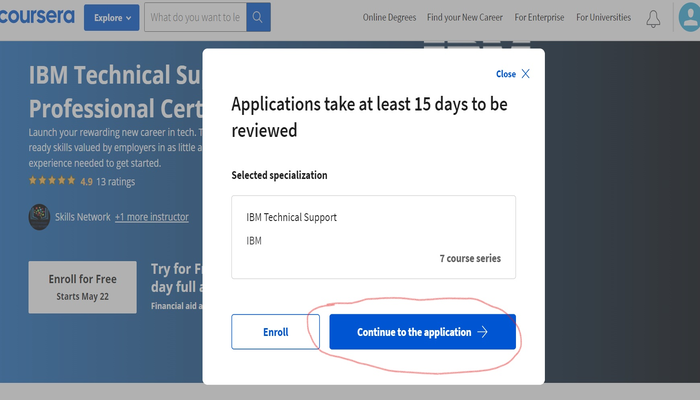700x400 pixels.
Task: Click the Skills Network instructor name
Action: (x=83, y=217)
